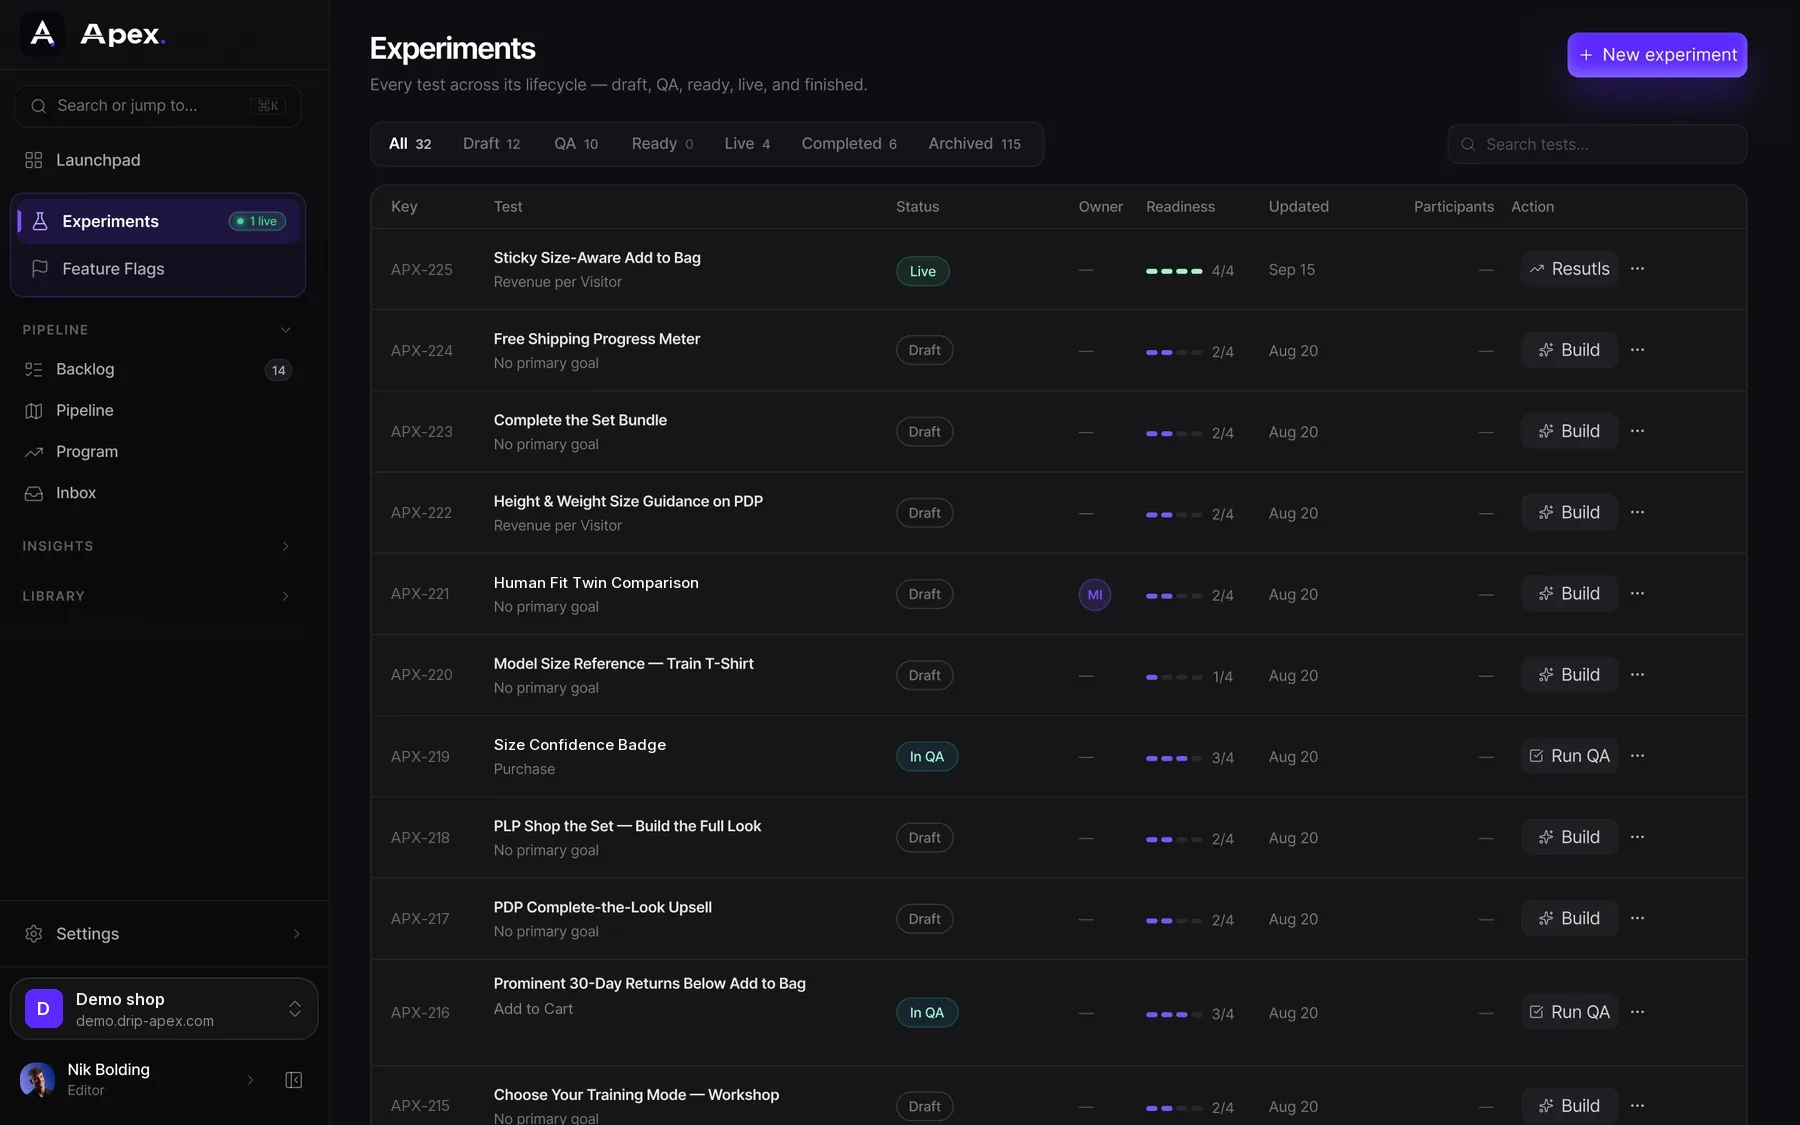Click the MI owner avatar on APX-221
1800x1125 pixels.
(1094, 595)
